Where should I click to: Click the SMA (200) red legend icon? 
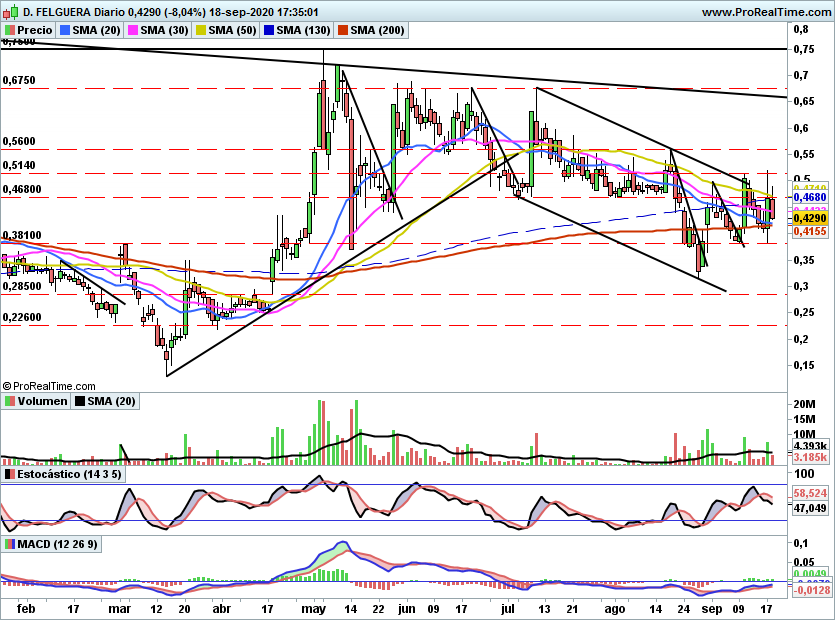[x=342, y=30]
